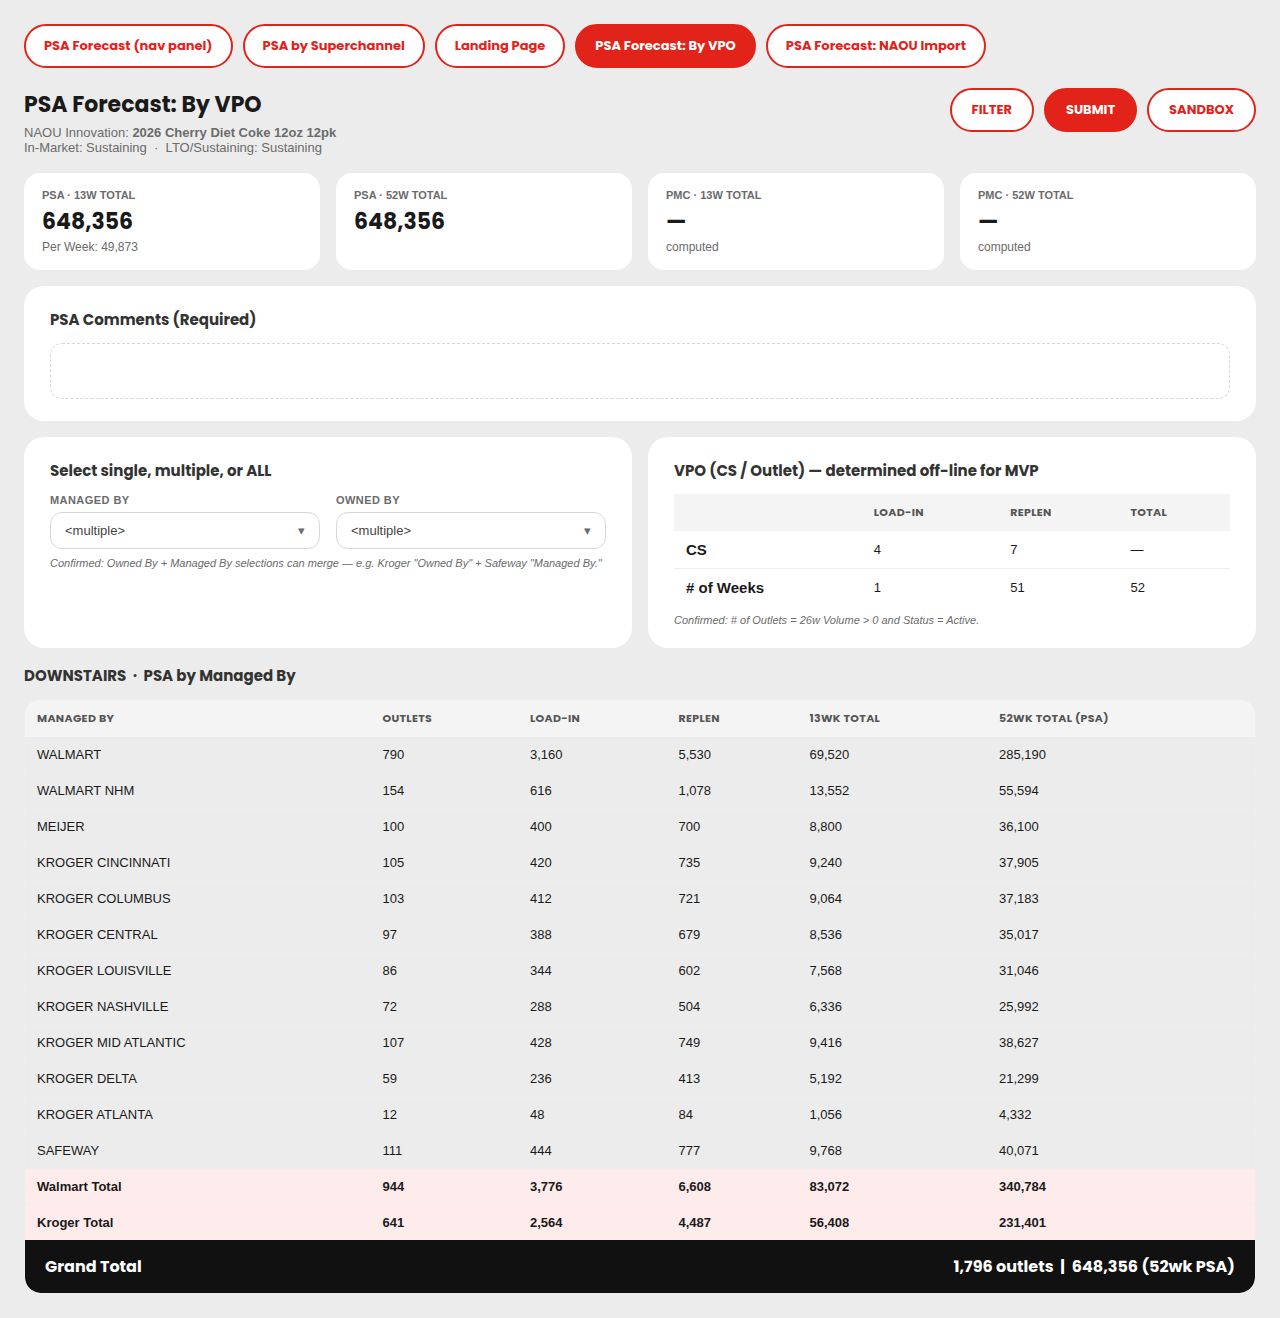Click the LOAD-IN header in VPO table
1280x1318 pixels.
tap(898, 512)
